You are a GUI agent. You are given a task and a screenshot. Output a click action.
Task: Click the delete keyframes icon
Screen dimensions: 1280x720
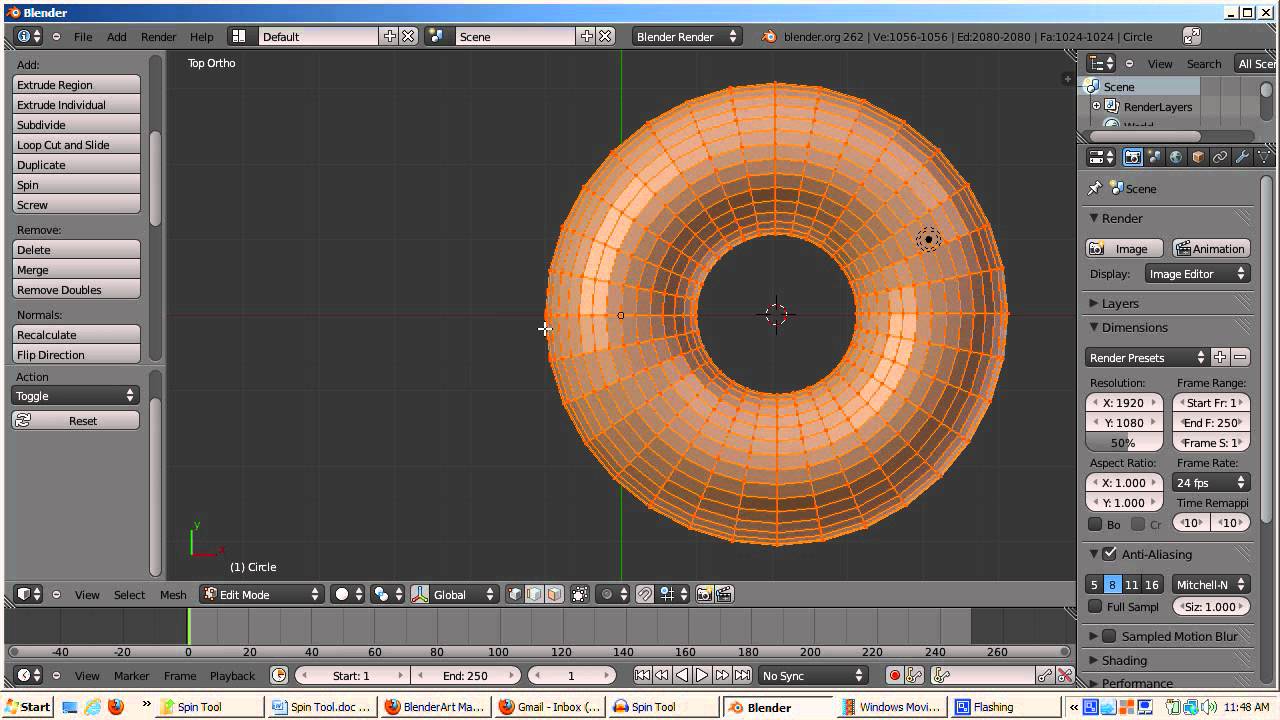click(x=1064, y=675)
